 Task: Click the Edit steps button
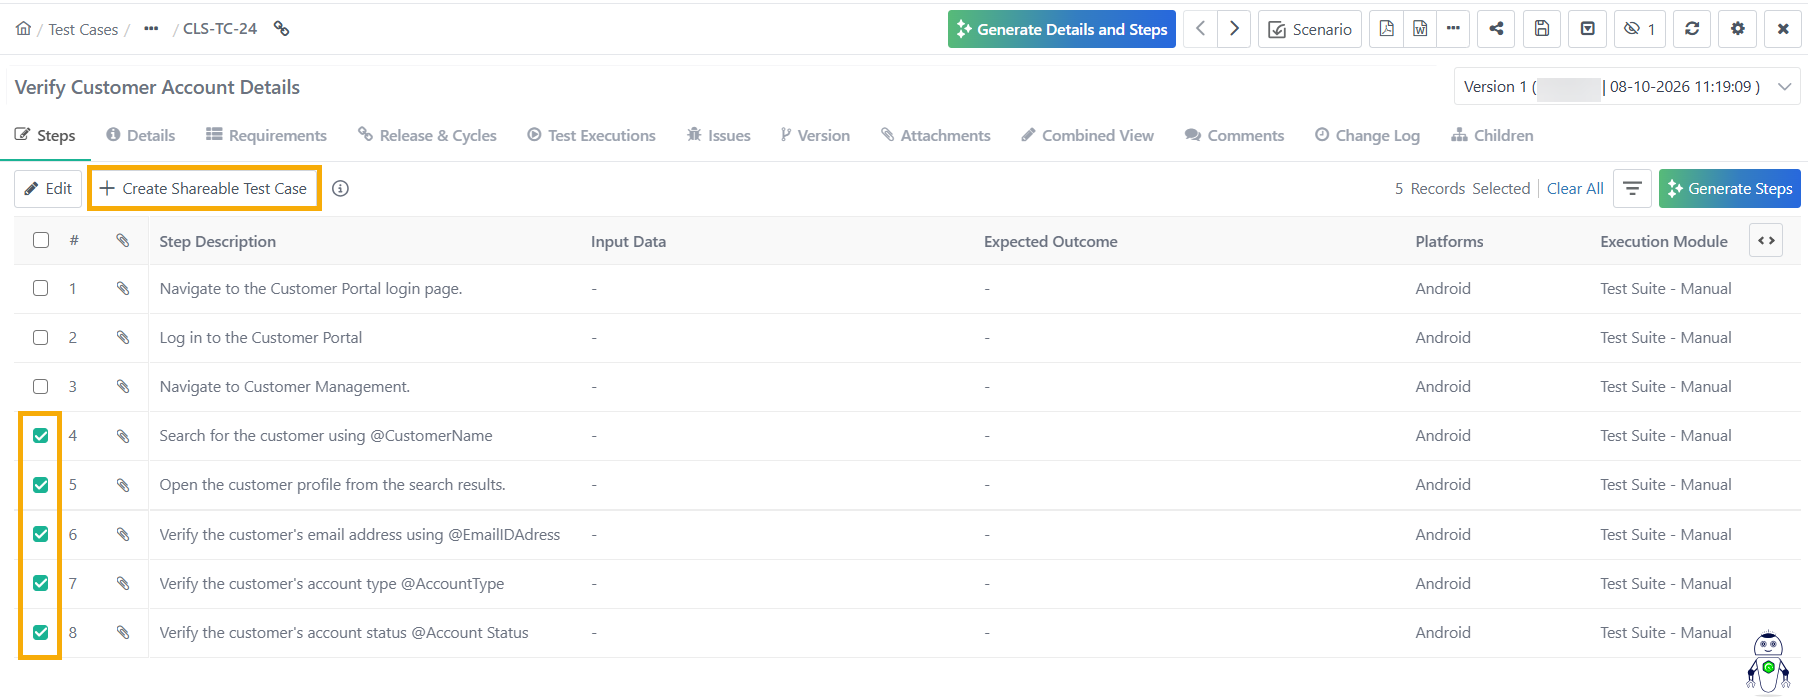tap(48, 189)
